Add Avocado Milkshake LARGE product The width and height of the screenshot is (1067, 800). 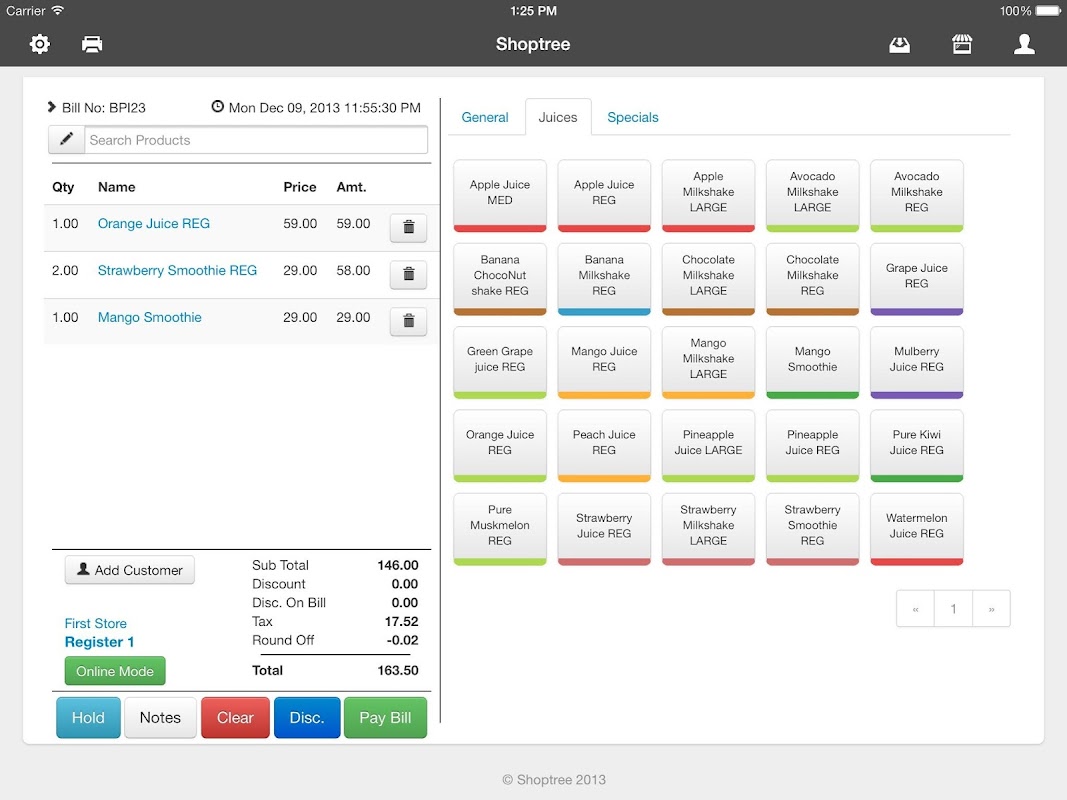pyautogui.click(x=812, y=195)
